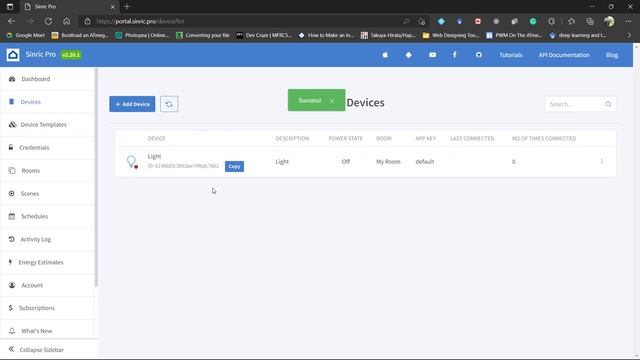Expand the bookmarks overflow chevron
Image resolution: width=640 pixels, height=360 pixels.
(629, 36)
